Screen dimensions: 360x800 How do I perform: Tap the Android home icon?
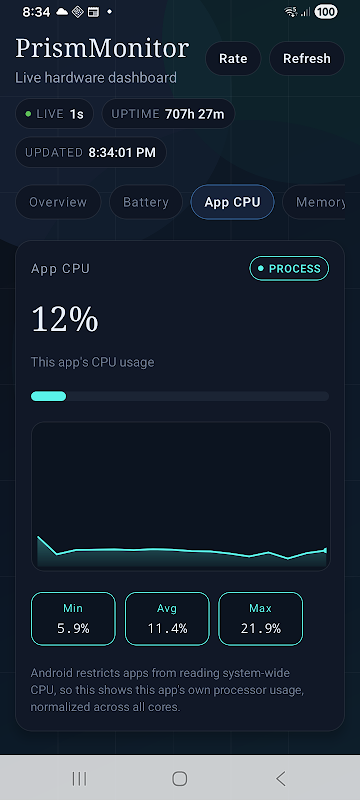tap(179, 779)
